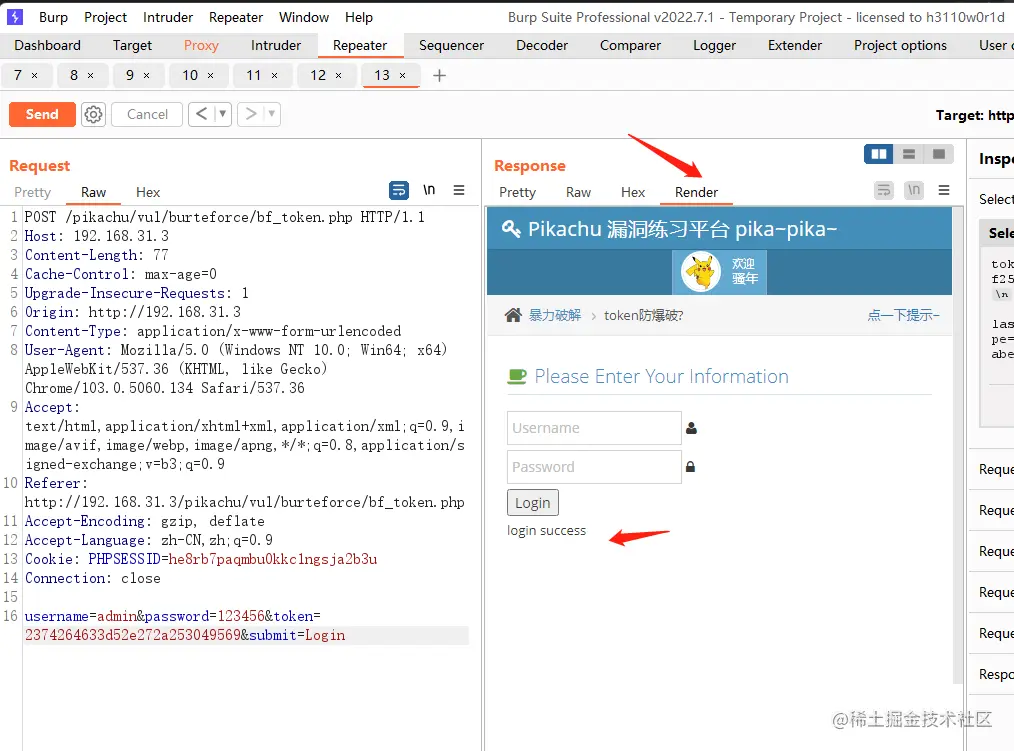Open the Repeater menu in menu bar
This screenshot has width=1014, height=751.
235,17
